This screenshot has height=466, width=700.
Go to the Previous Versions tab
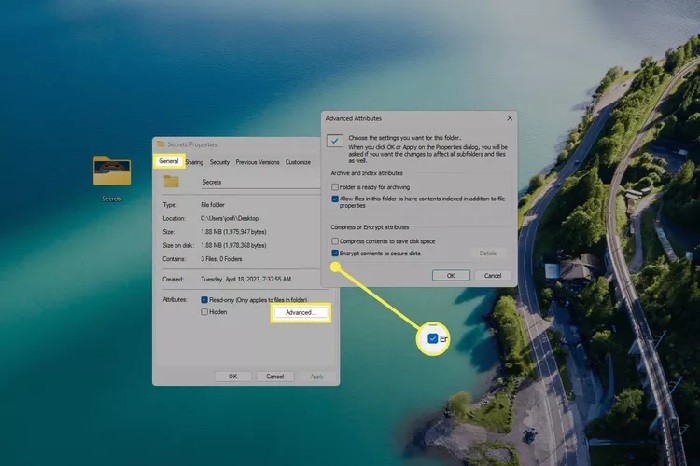[x=258, y=162]
